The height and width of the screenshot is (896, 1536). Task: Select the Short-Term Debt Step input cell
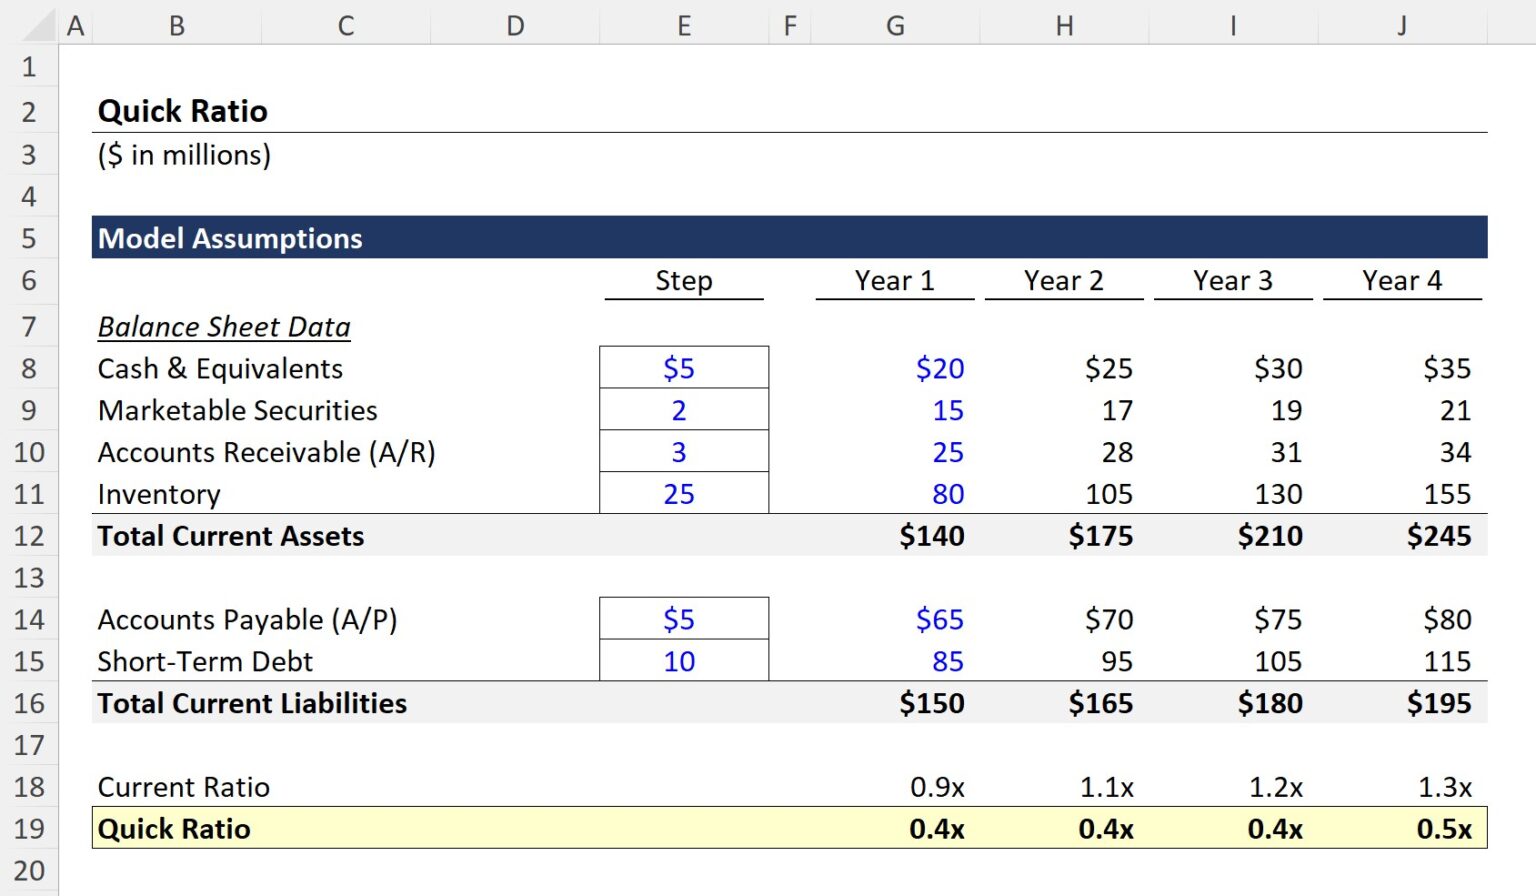click(x=683, y=661)
